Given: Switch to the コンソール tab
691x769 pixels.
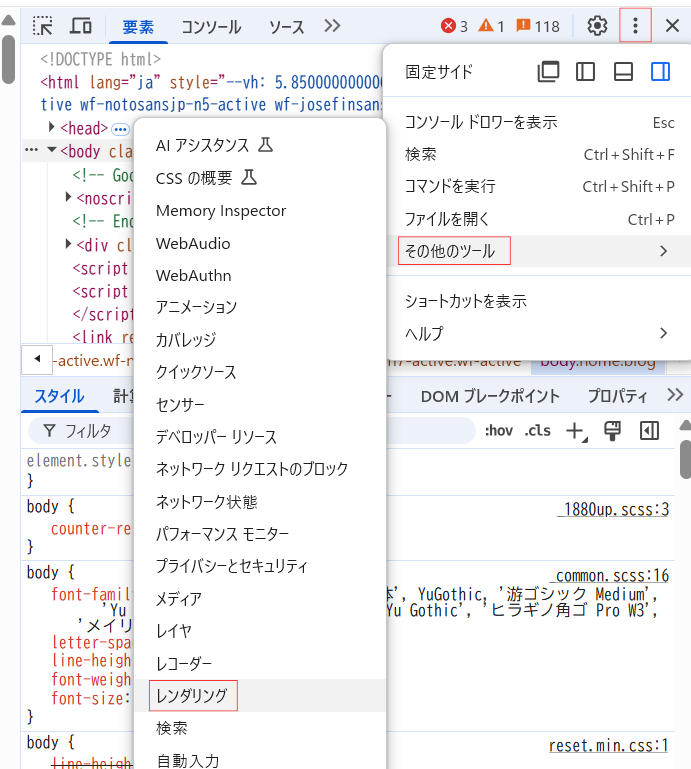Looking at the screenshot, I should 211,26.
